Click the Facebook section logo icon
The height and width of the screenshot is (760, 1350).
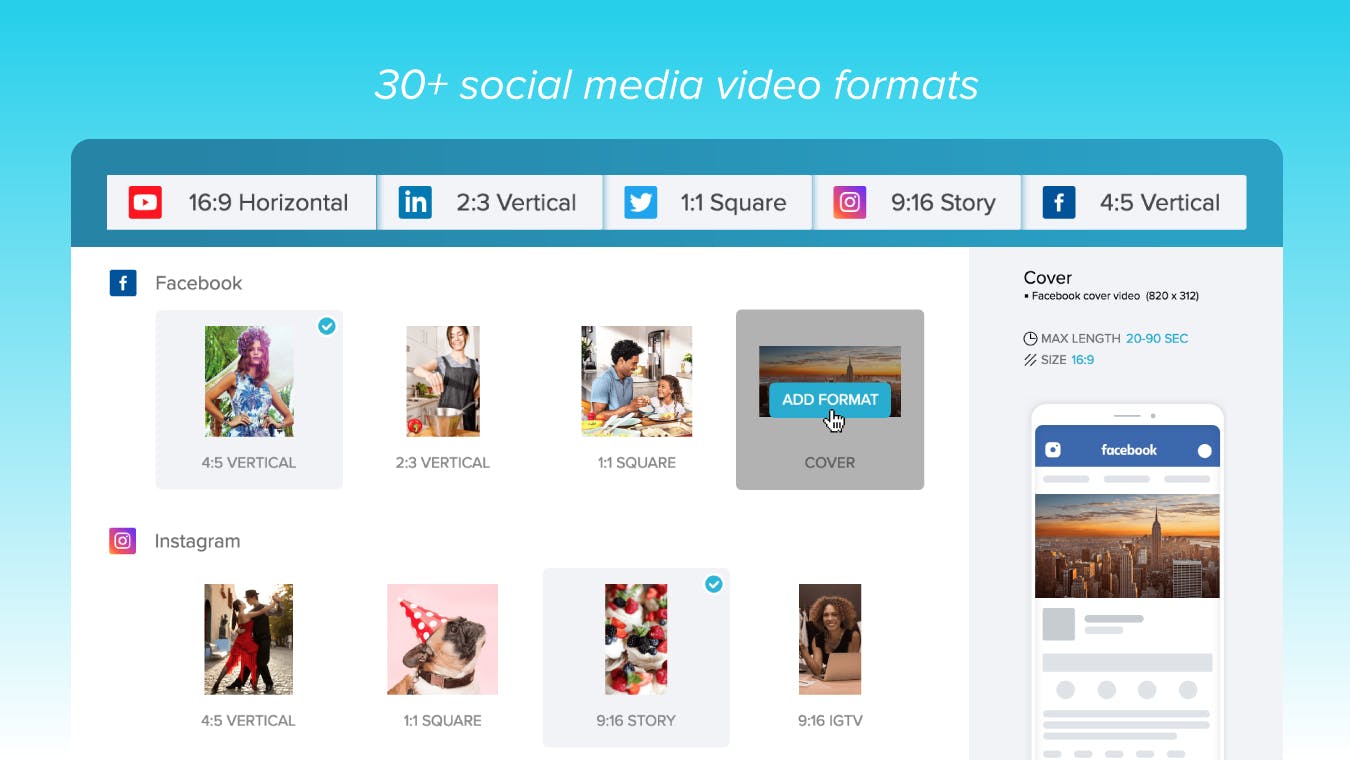[x=123, y=283]
